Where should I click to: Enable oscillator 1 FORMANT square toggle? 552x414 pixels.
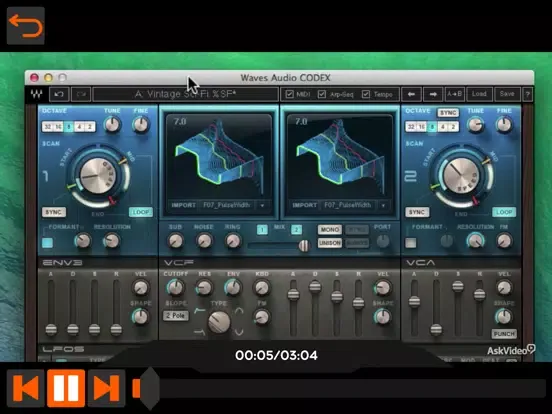coord(47,243)
